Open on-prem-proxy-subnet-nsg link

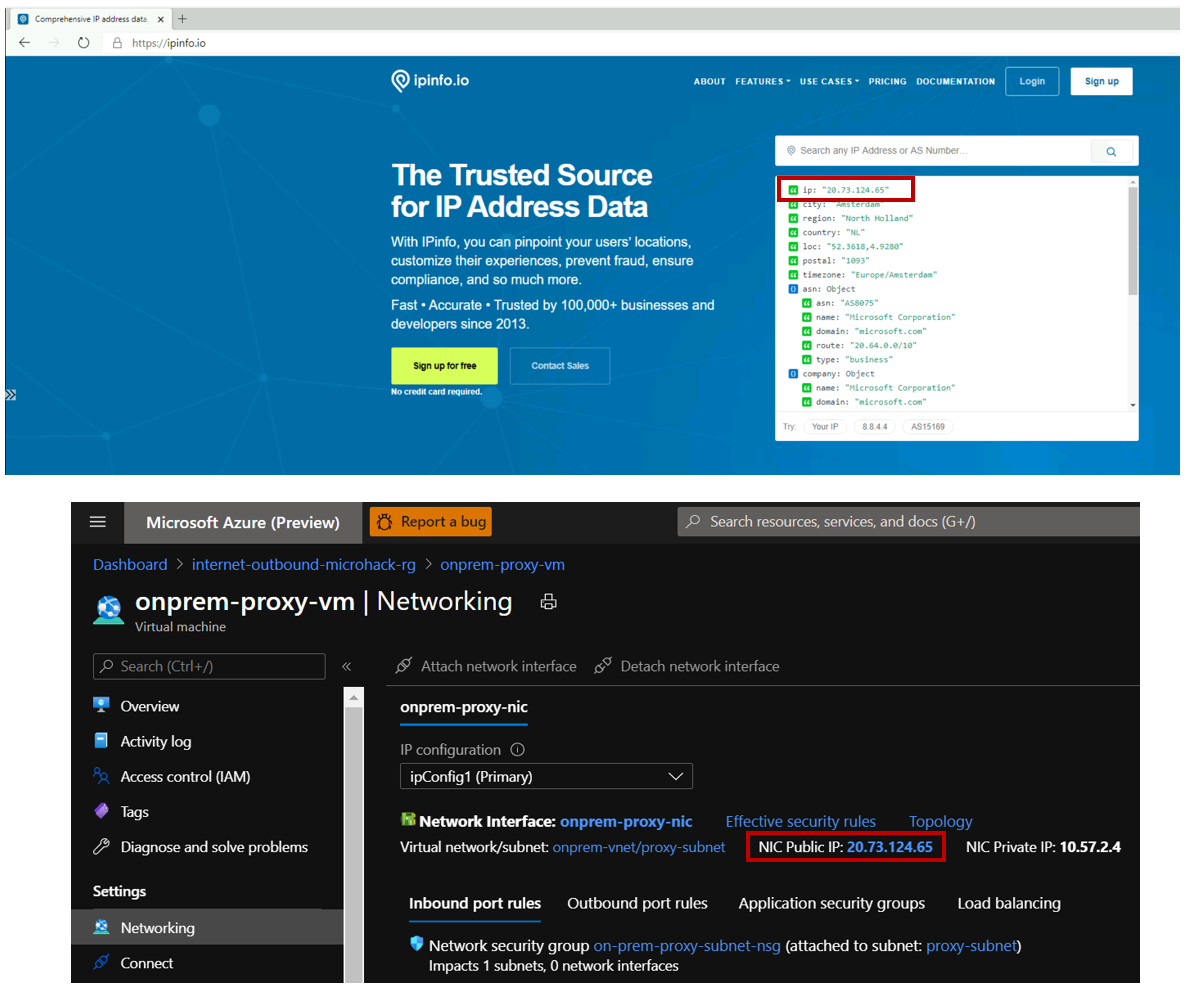click(x=687, y=945)
